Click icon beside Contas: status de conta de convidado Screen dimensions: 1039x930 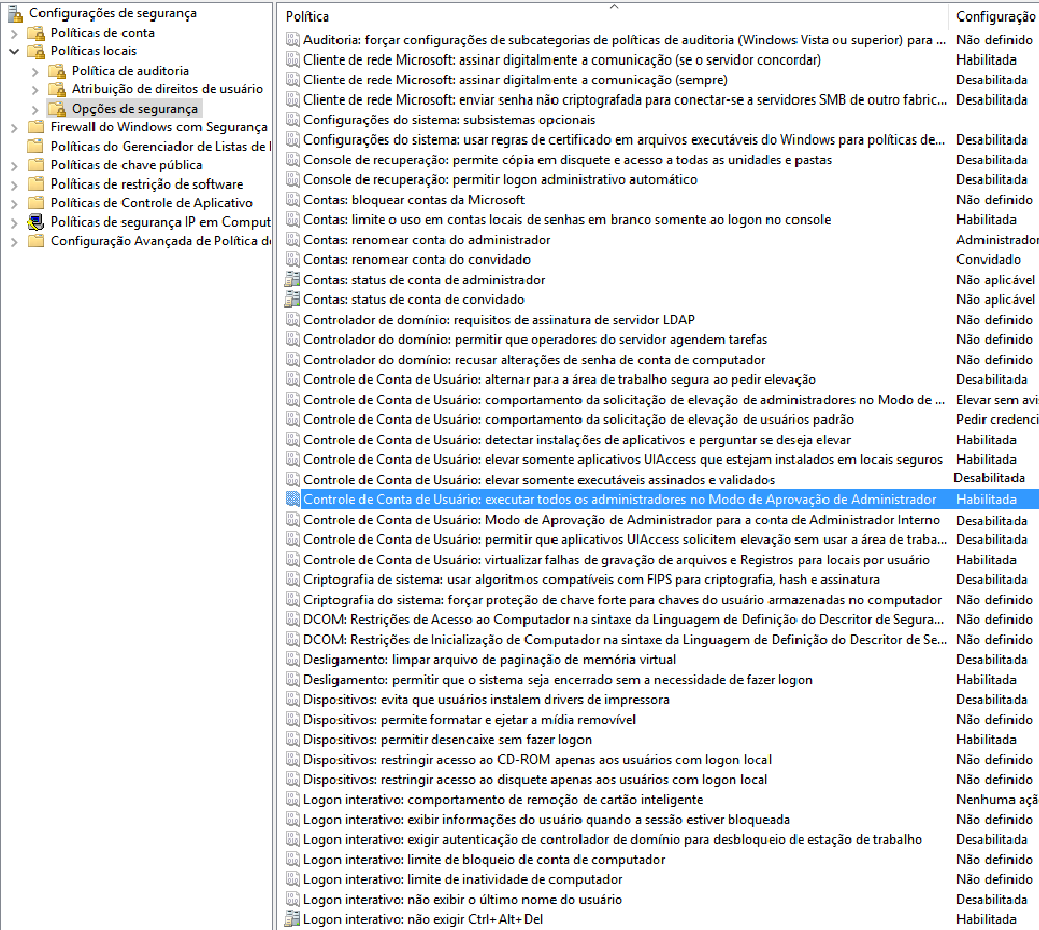(292, 300)
